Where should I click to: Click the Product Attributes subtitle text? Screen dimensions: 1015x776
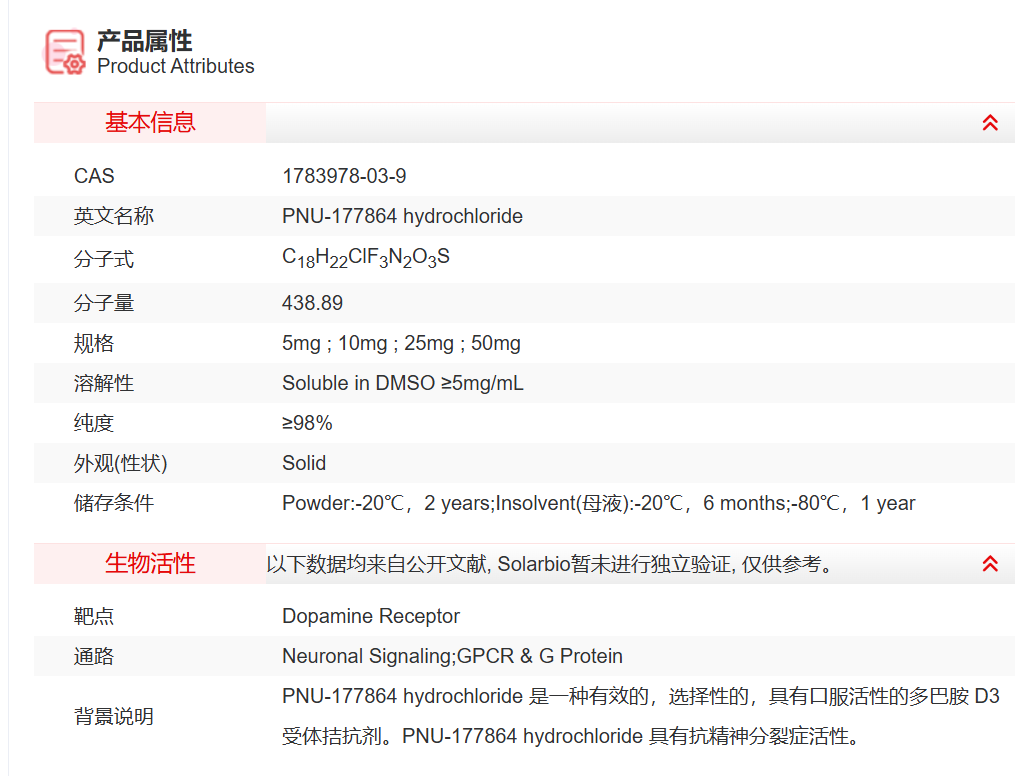[x=175, y=67]
